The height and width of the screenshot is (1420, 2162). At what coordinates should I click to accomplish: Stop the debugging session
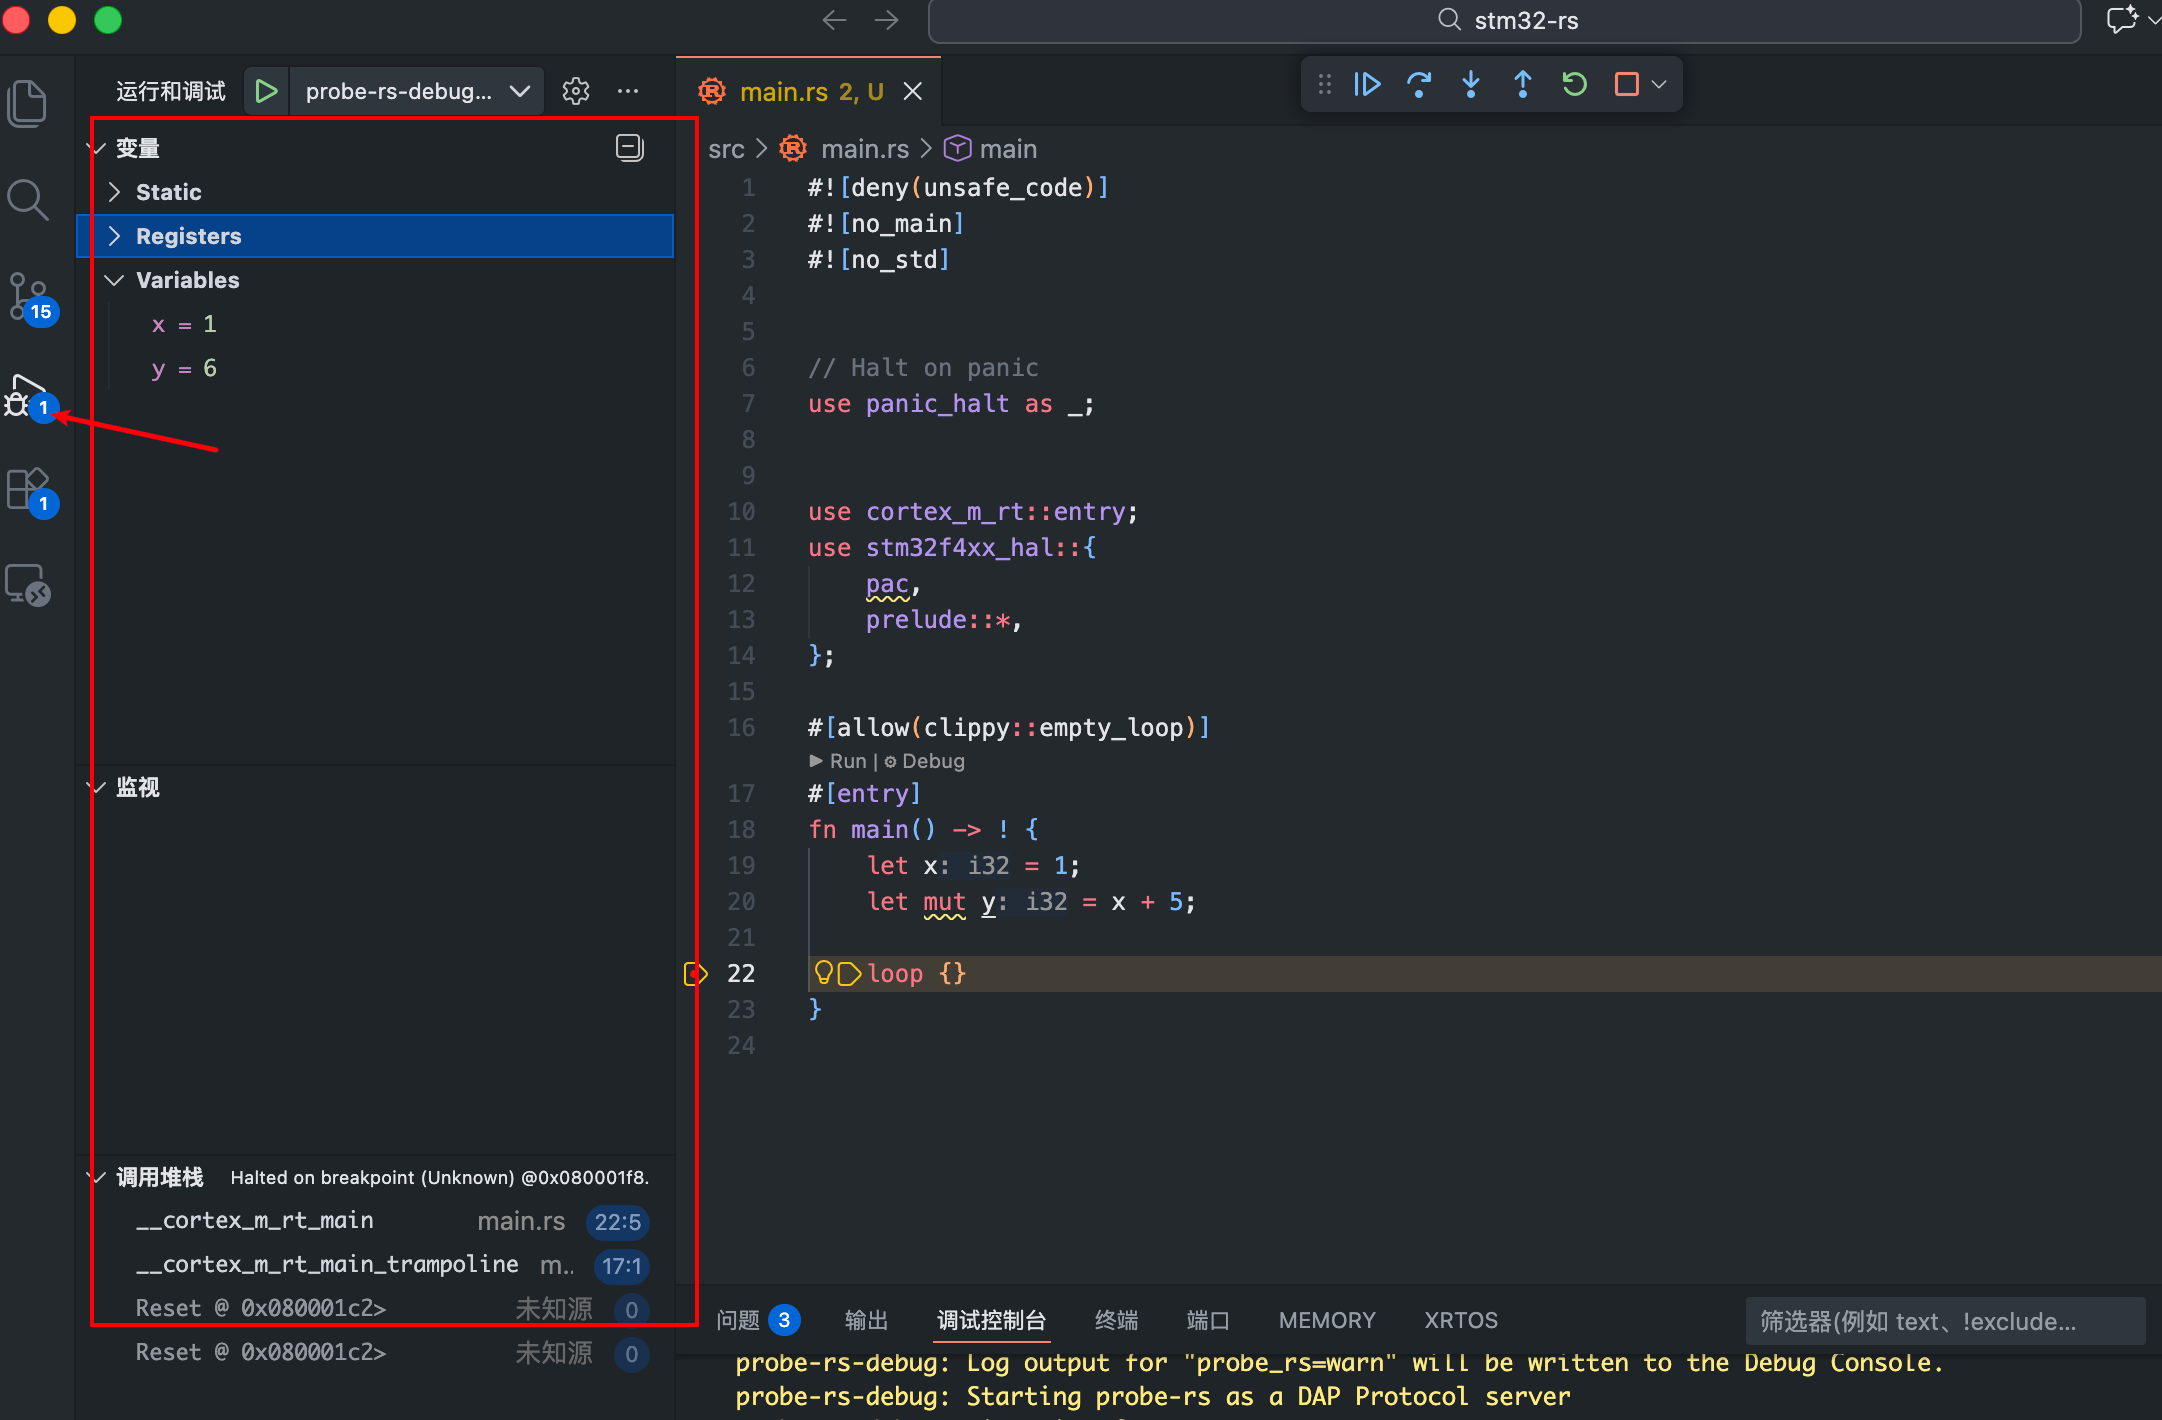coord(1626,85)
